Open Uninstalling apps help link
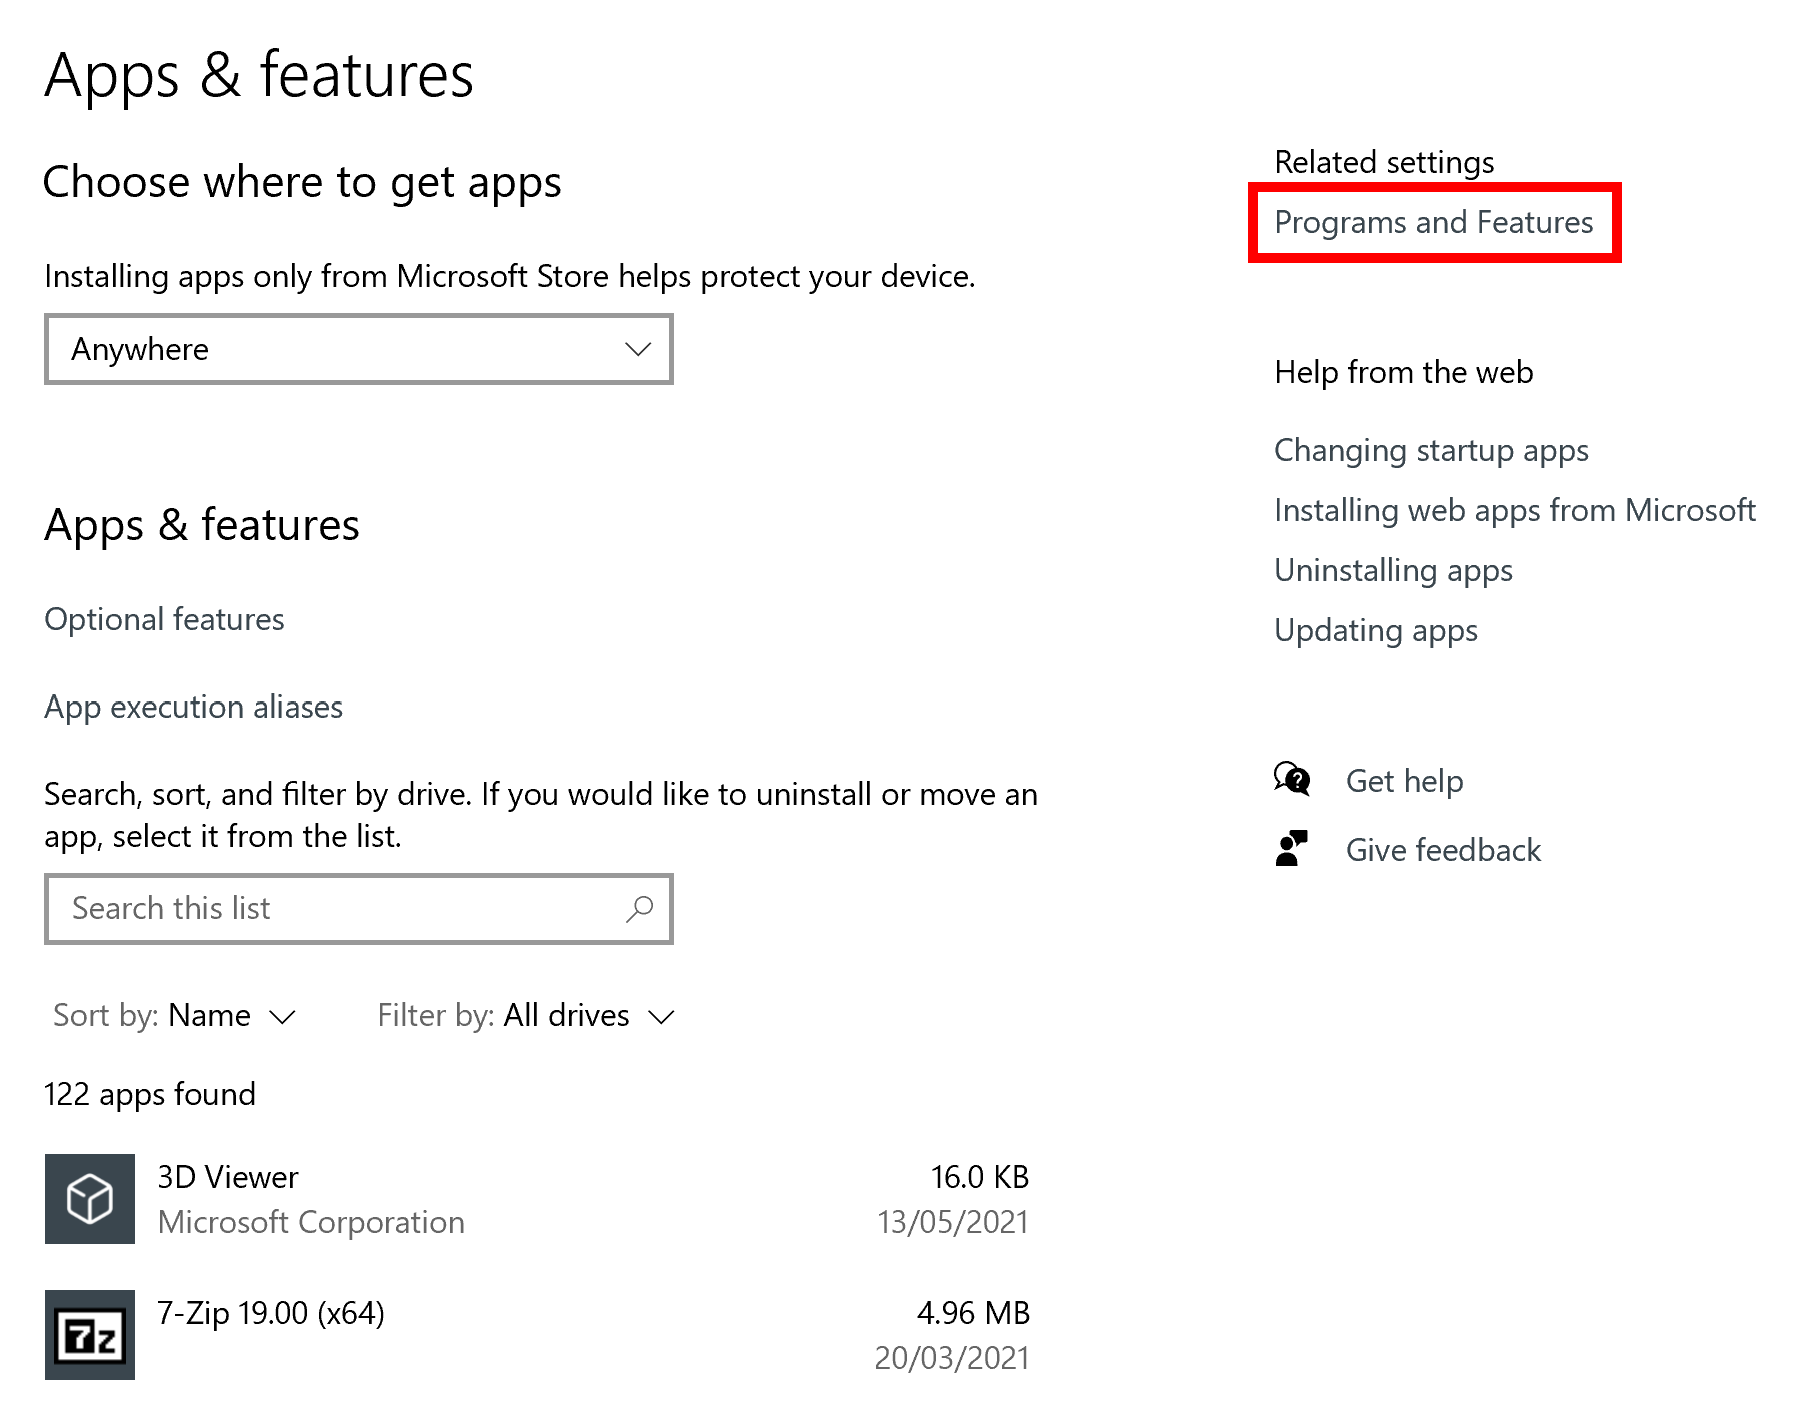1795x1404 pixels. [1393, 570]
